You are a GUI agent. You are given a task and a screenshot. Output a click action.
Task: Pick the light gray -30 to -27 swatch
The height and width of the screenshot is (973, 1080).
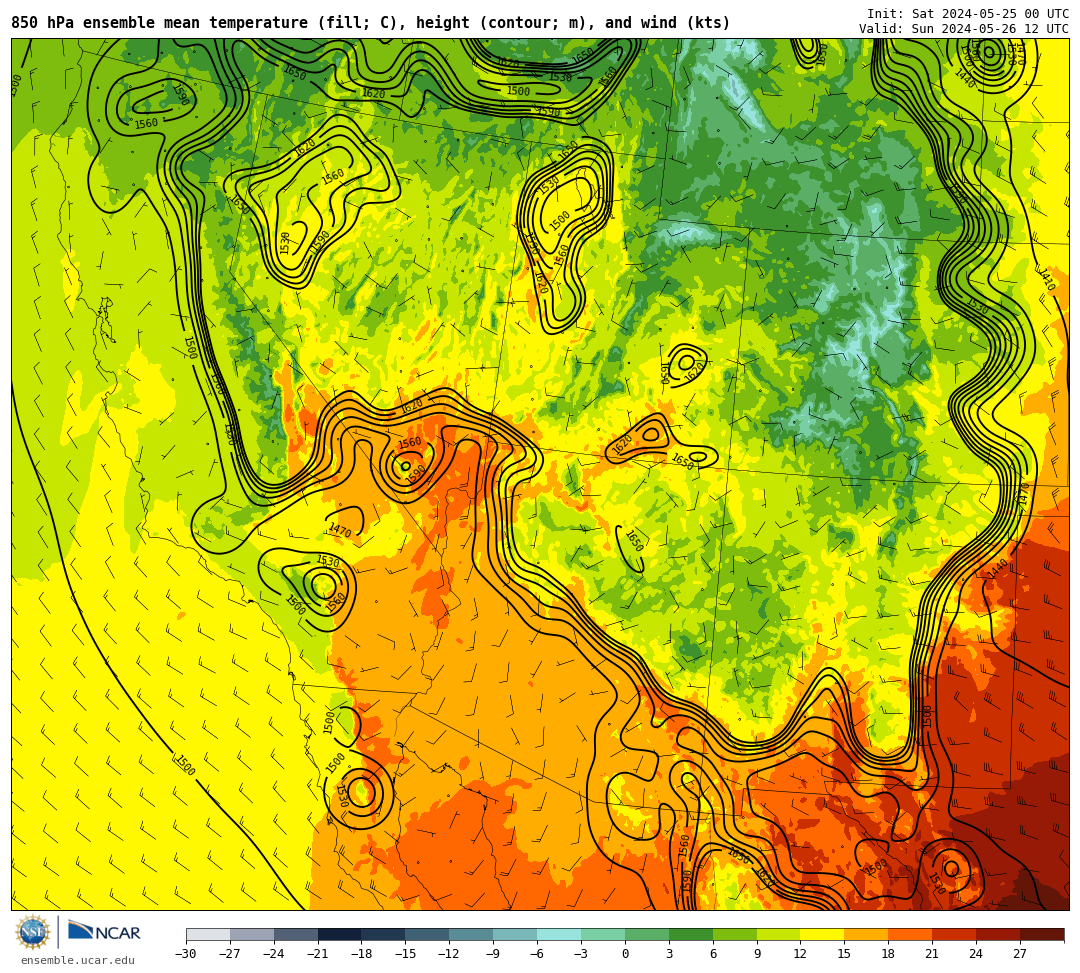click(208, 934)
